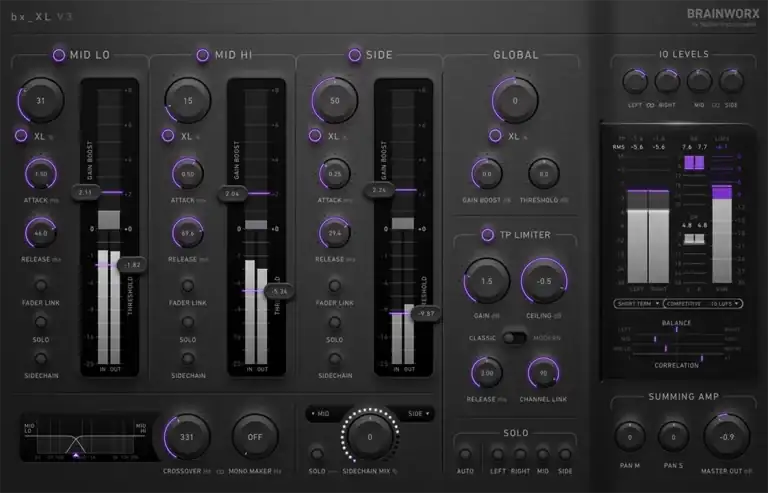
Task: Click the crossover frequency graph display
Action: click(x=86, y=437)
